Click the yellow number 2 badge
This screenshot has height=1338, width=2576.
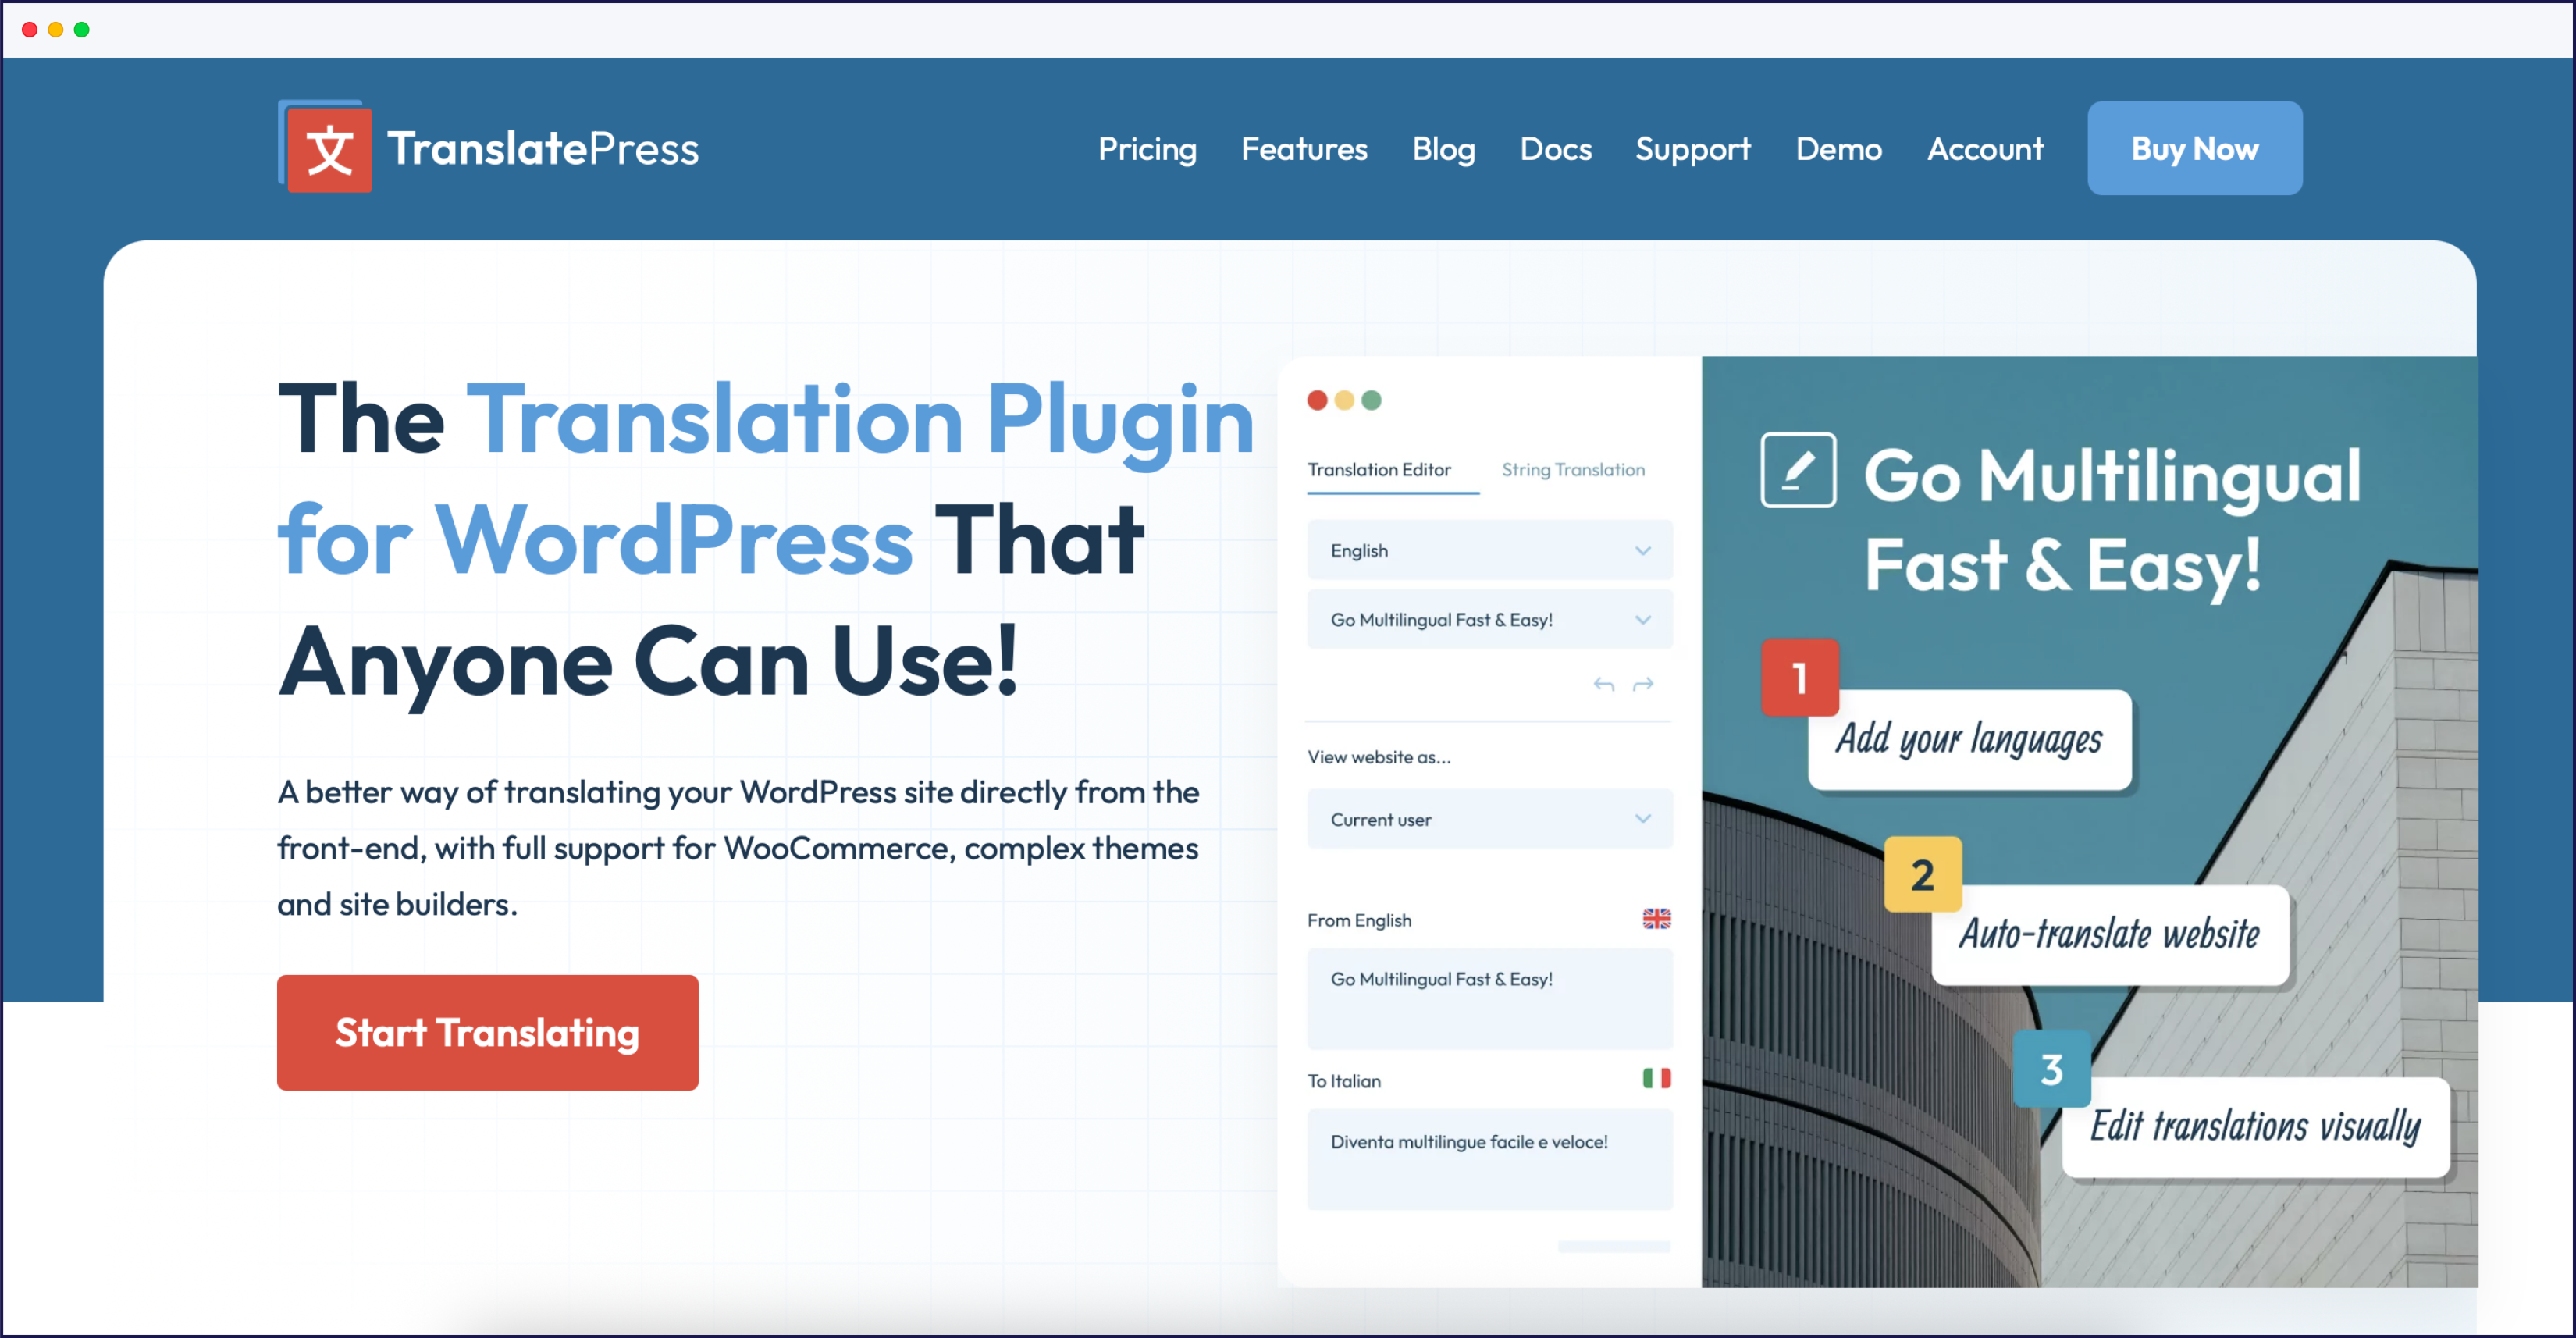tap(1922, 875)
